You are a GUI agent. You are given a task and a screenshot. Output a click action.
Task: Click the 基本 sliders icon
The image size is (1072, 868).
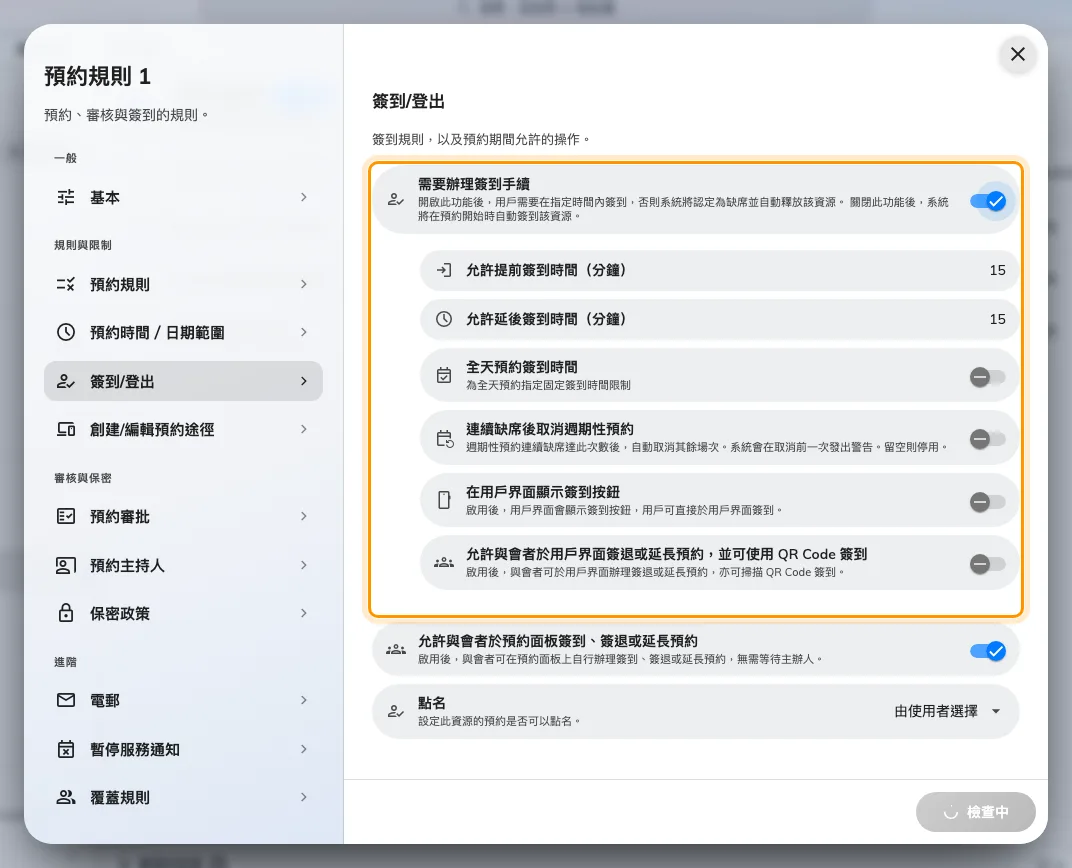point(66,198)
